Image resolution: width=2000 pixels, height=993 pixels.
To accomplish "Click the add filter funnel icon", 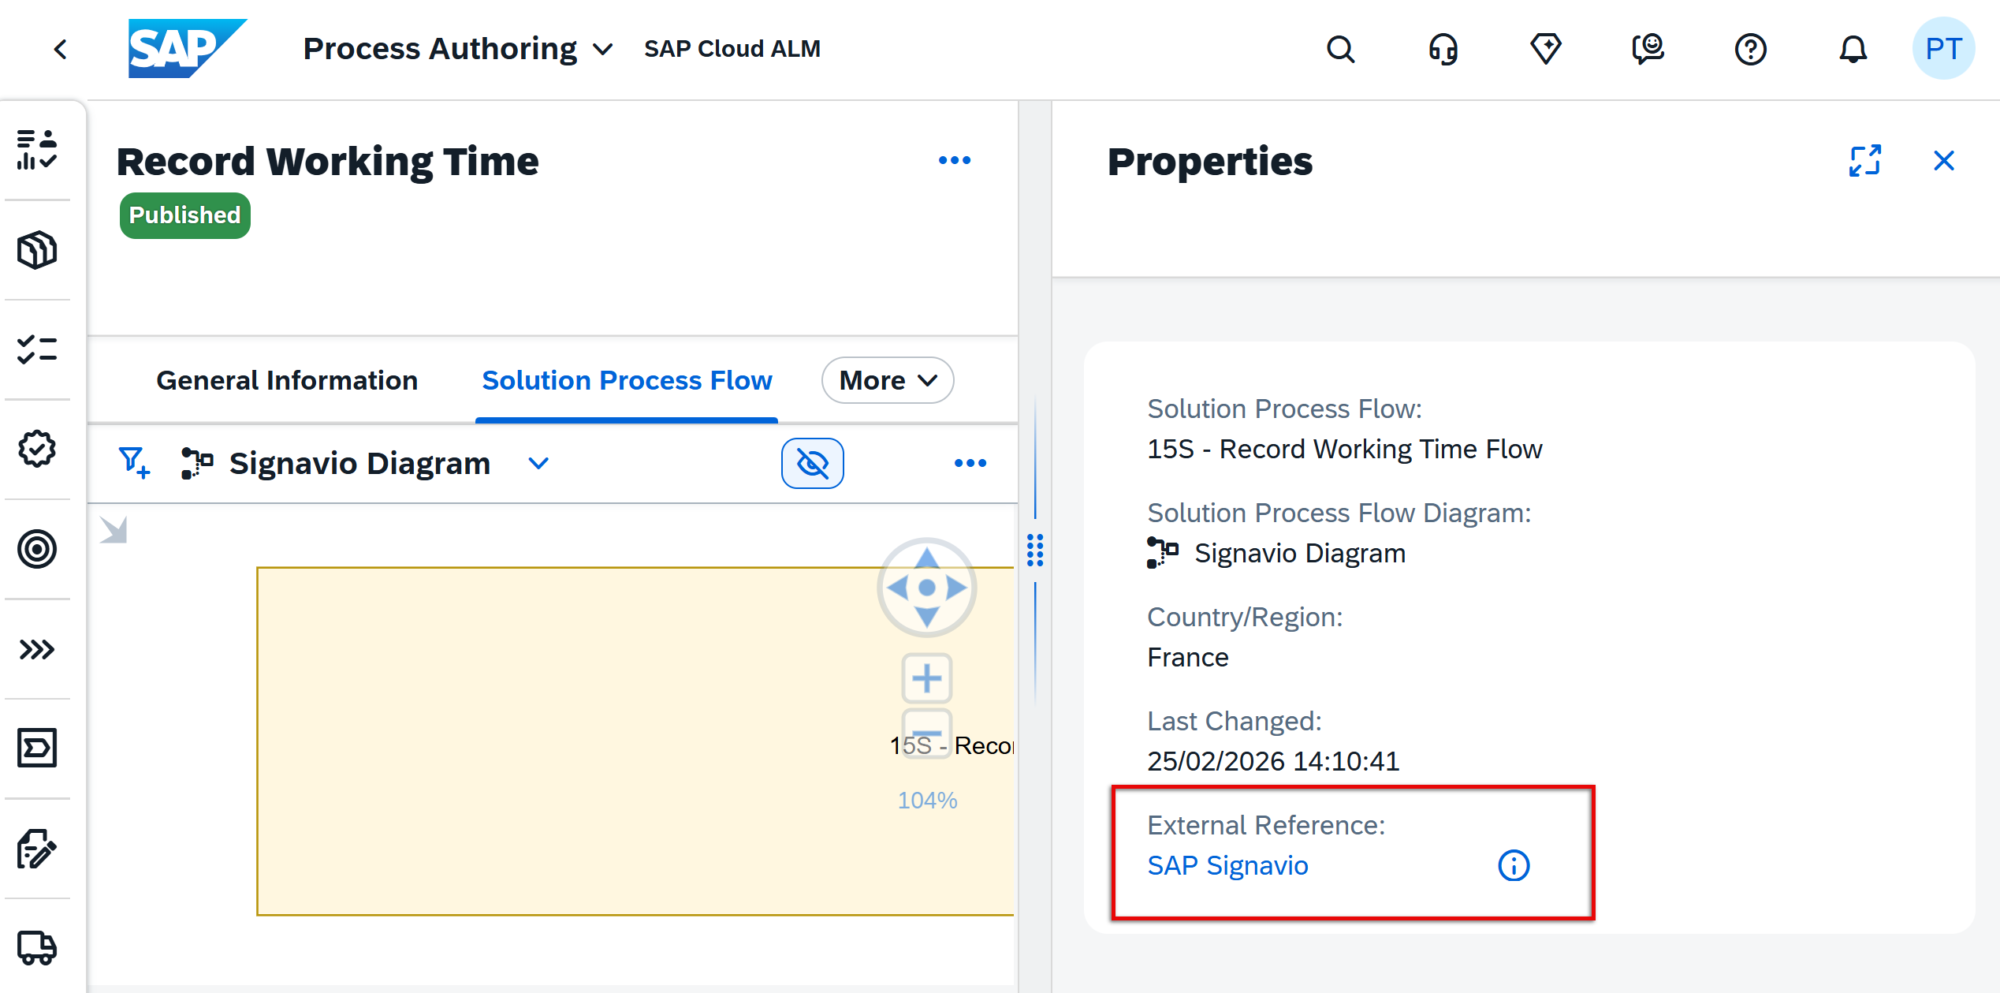I will [134, 463].
